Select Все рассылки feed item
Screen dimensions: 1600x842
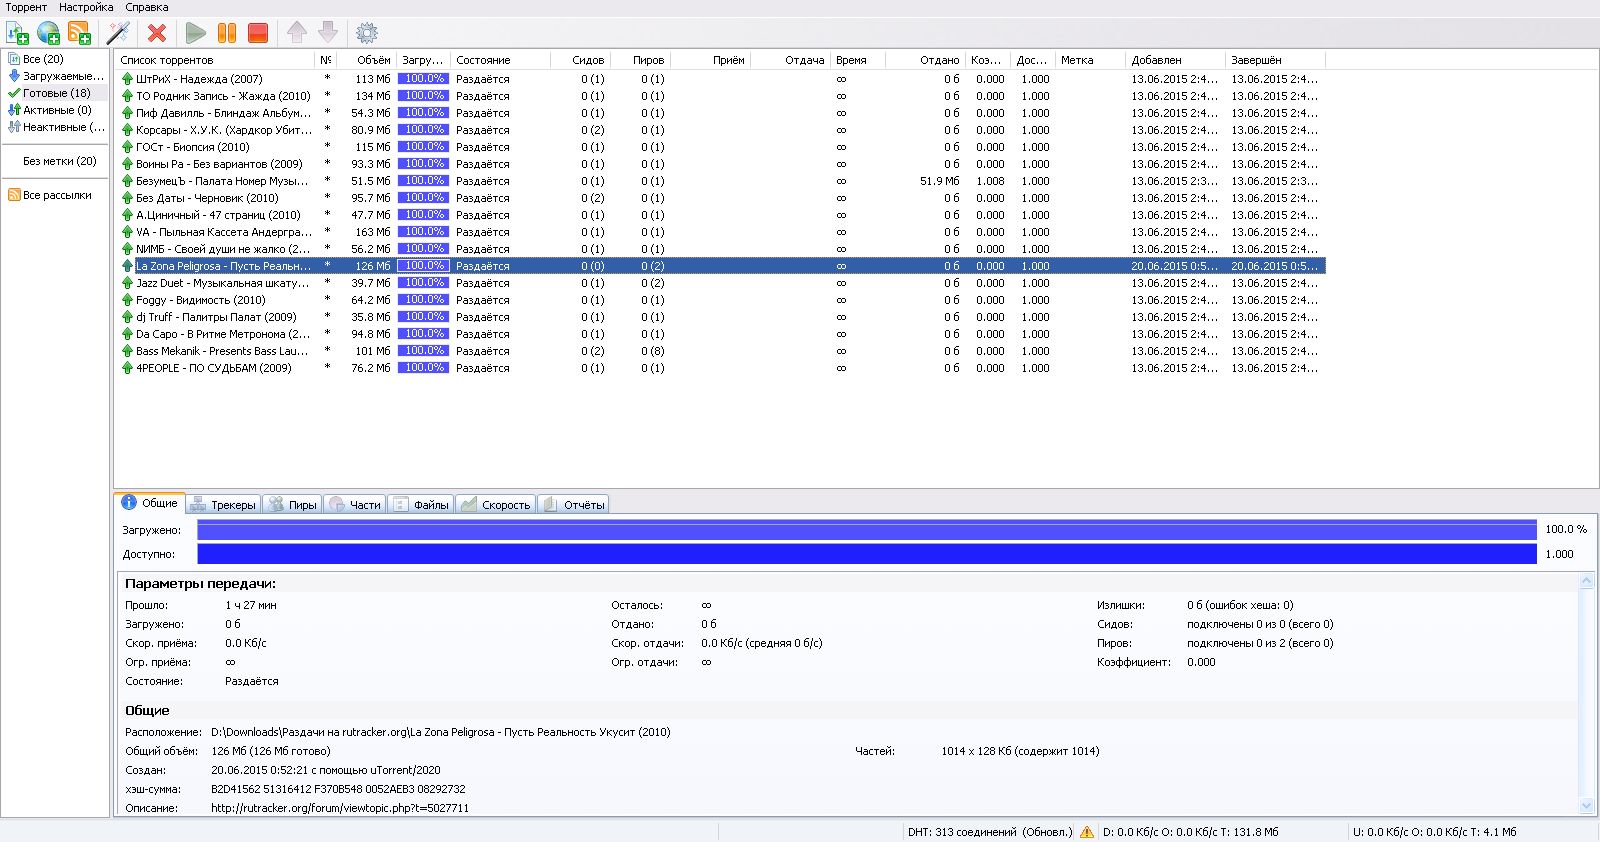coord(56,195)
